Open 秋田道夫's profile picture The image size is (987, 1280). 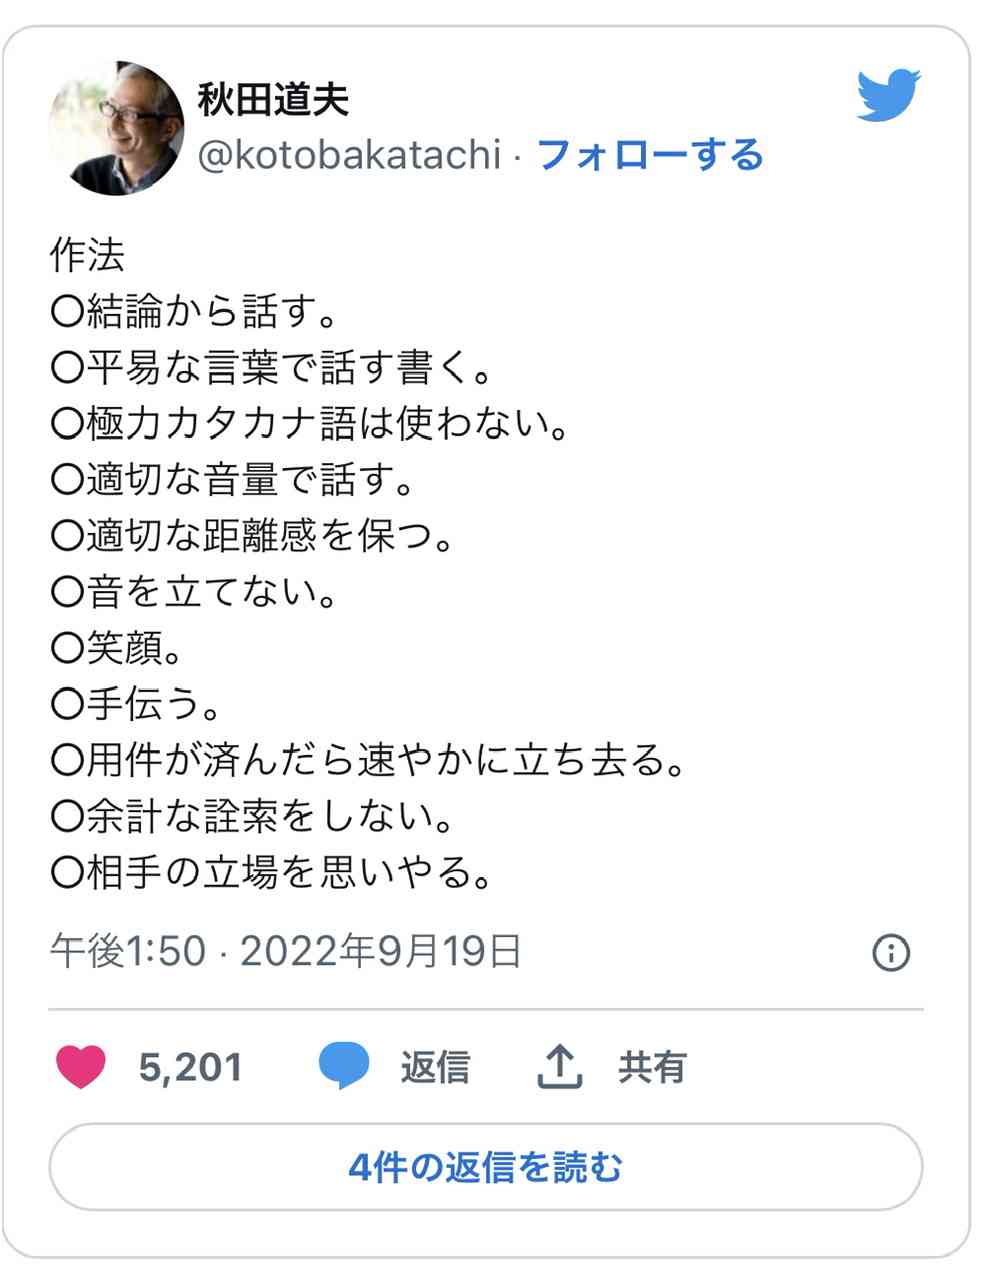point(116,128)
